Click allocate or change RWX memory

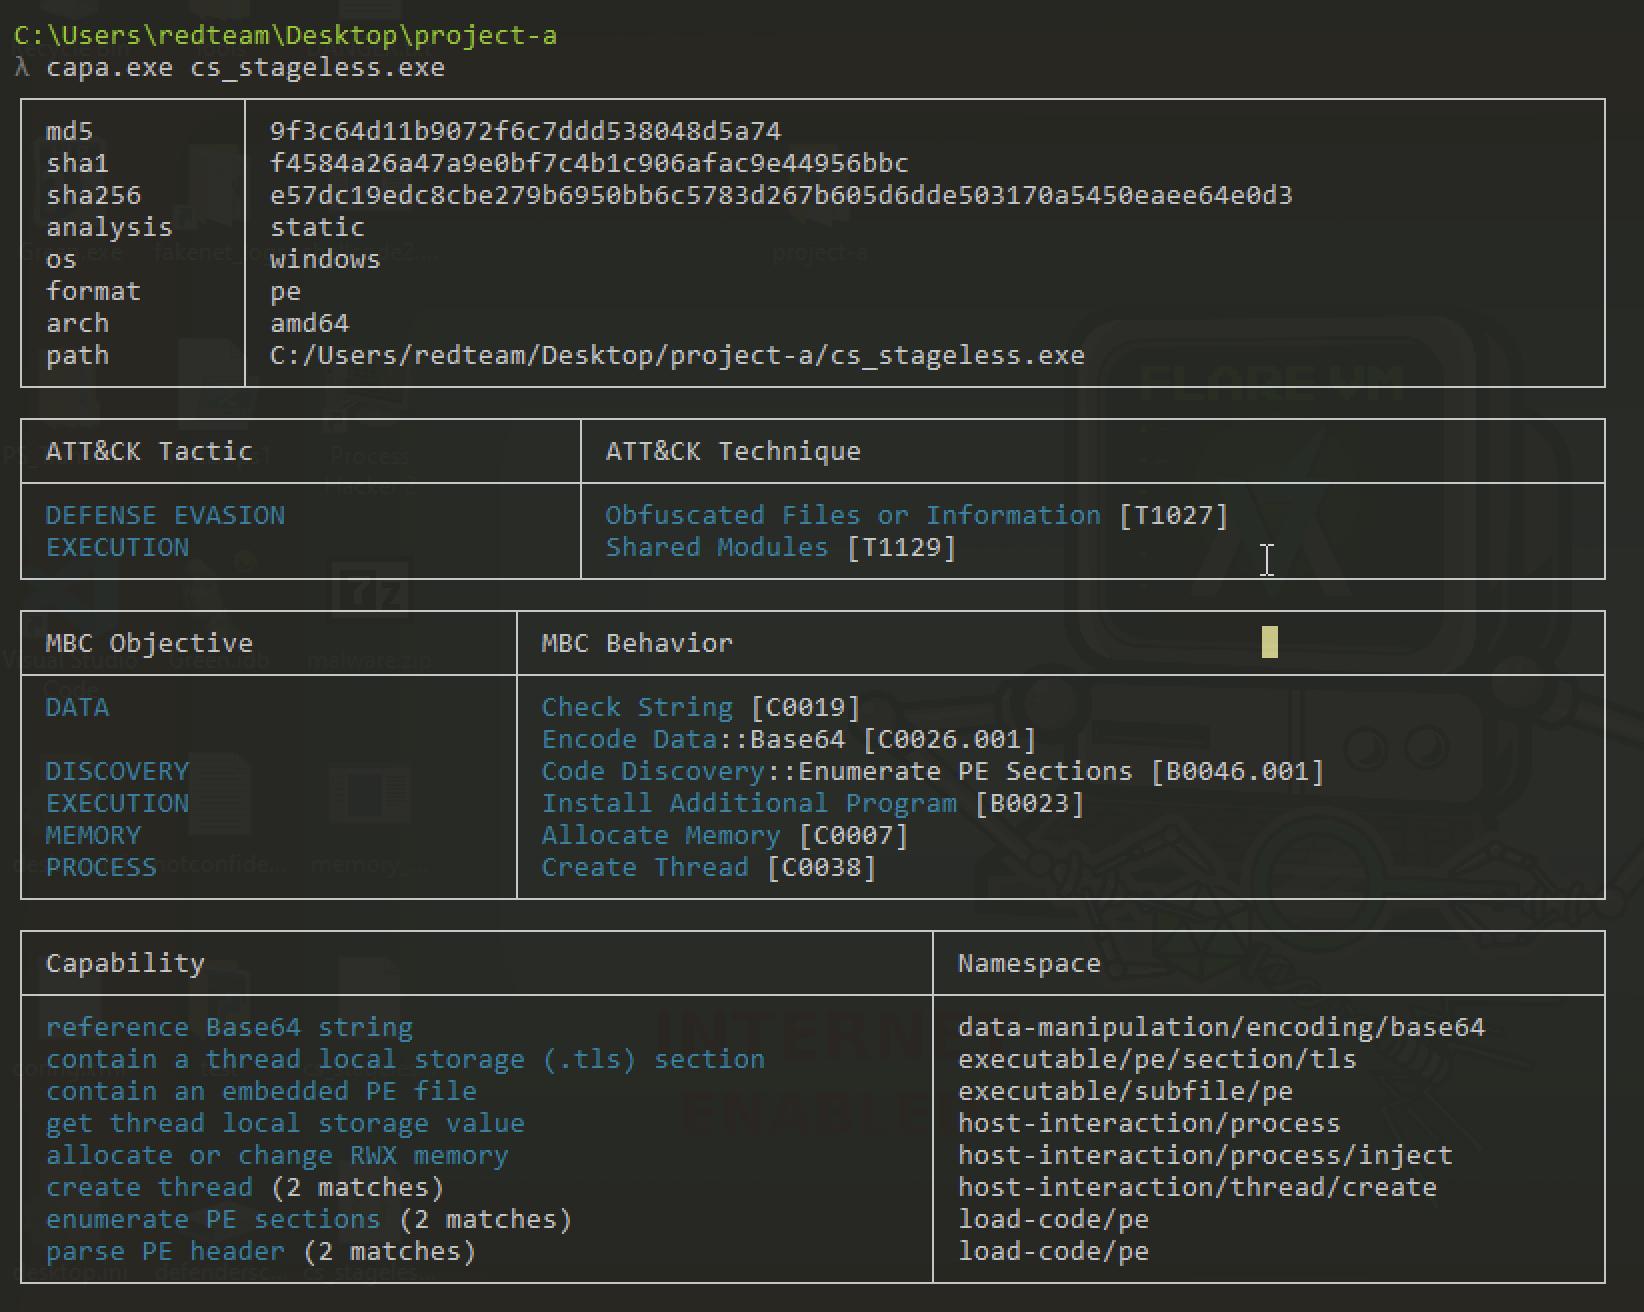click(277, 1155)
